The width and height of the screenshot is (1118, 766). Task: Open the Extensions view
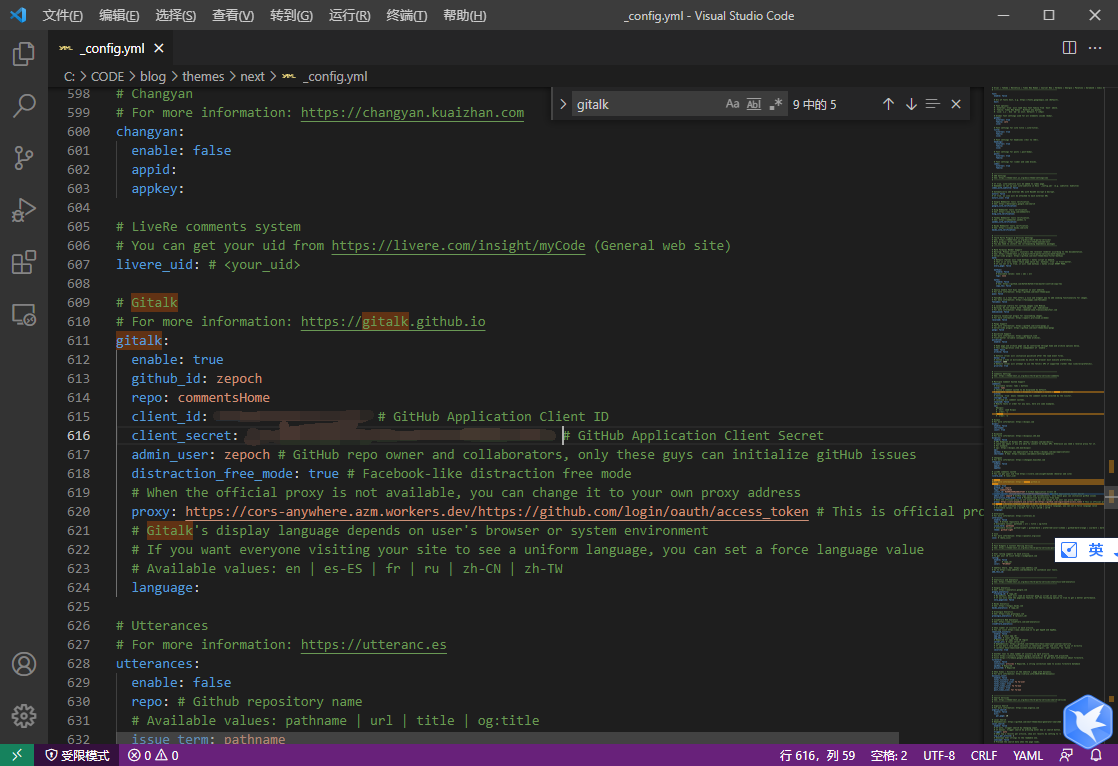pyautogui.click(x=24, y=262)
